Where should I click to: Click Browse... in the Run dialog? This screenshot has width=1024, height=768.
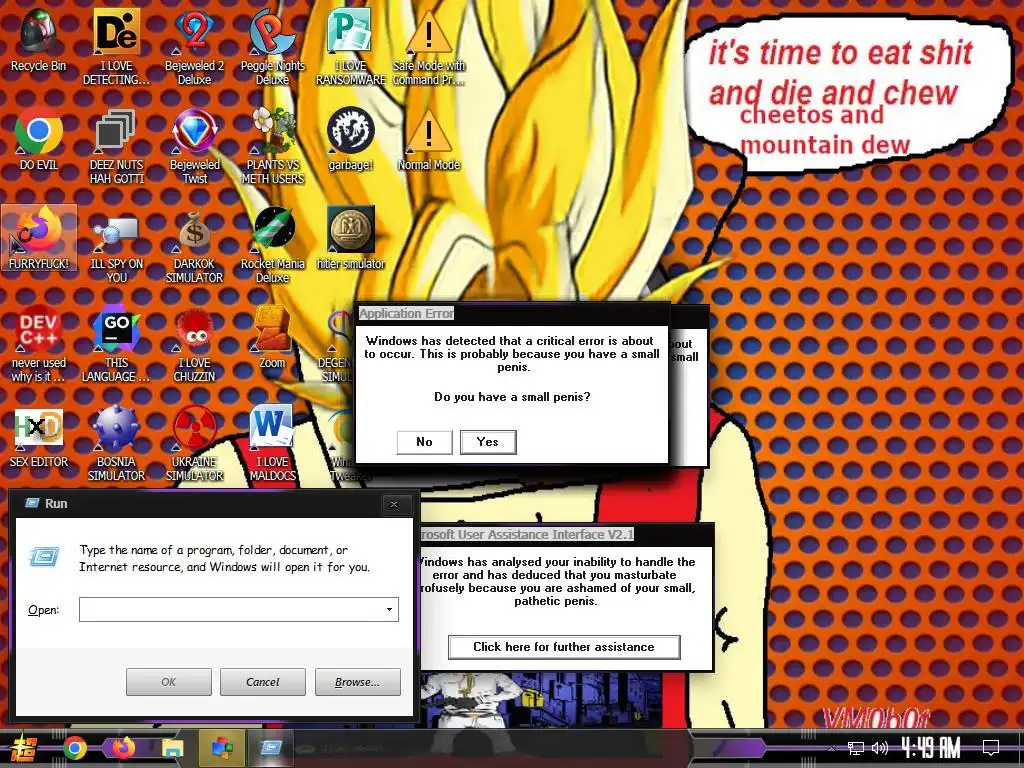(x=357, y=682)
